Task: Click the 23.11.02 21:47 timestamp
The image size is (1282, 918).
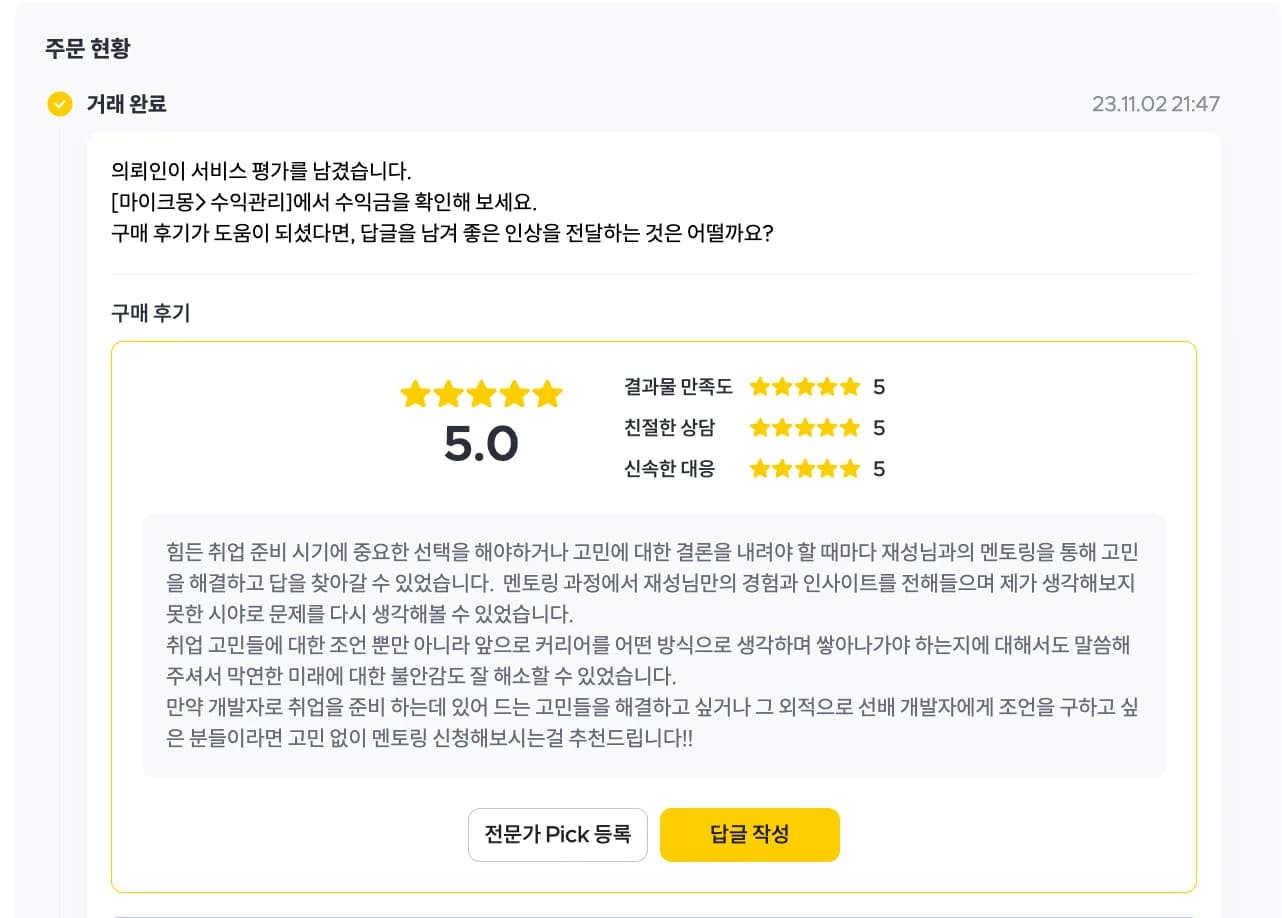Action: 1156,104
